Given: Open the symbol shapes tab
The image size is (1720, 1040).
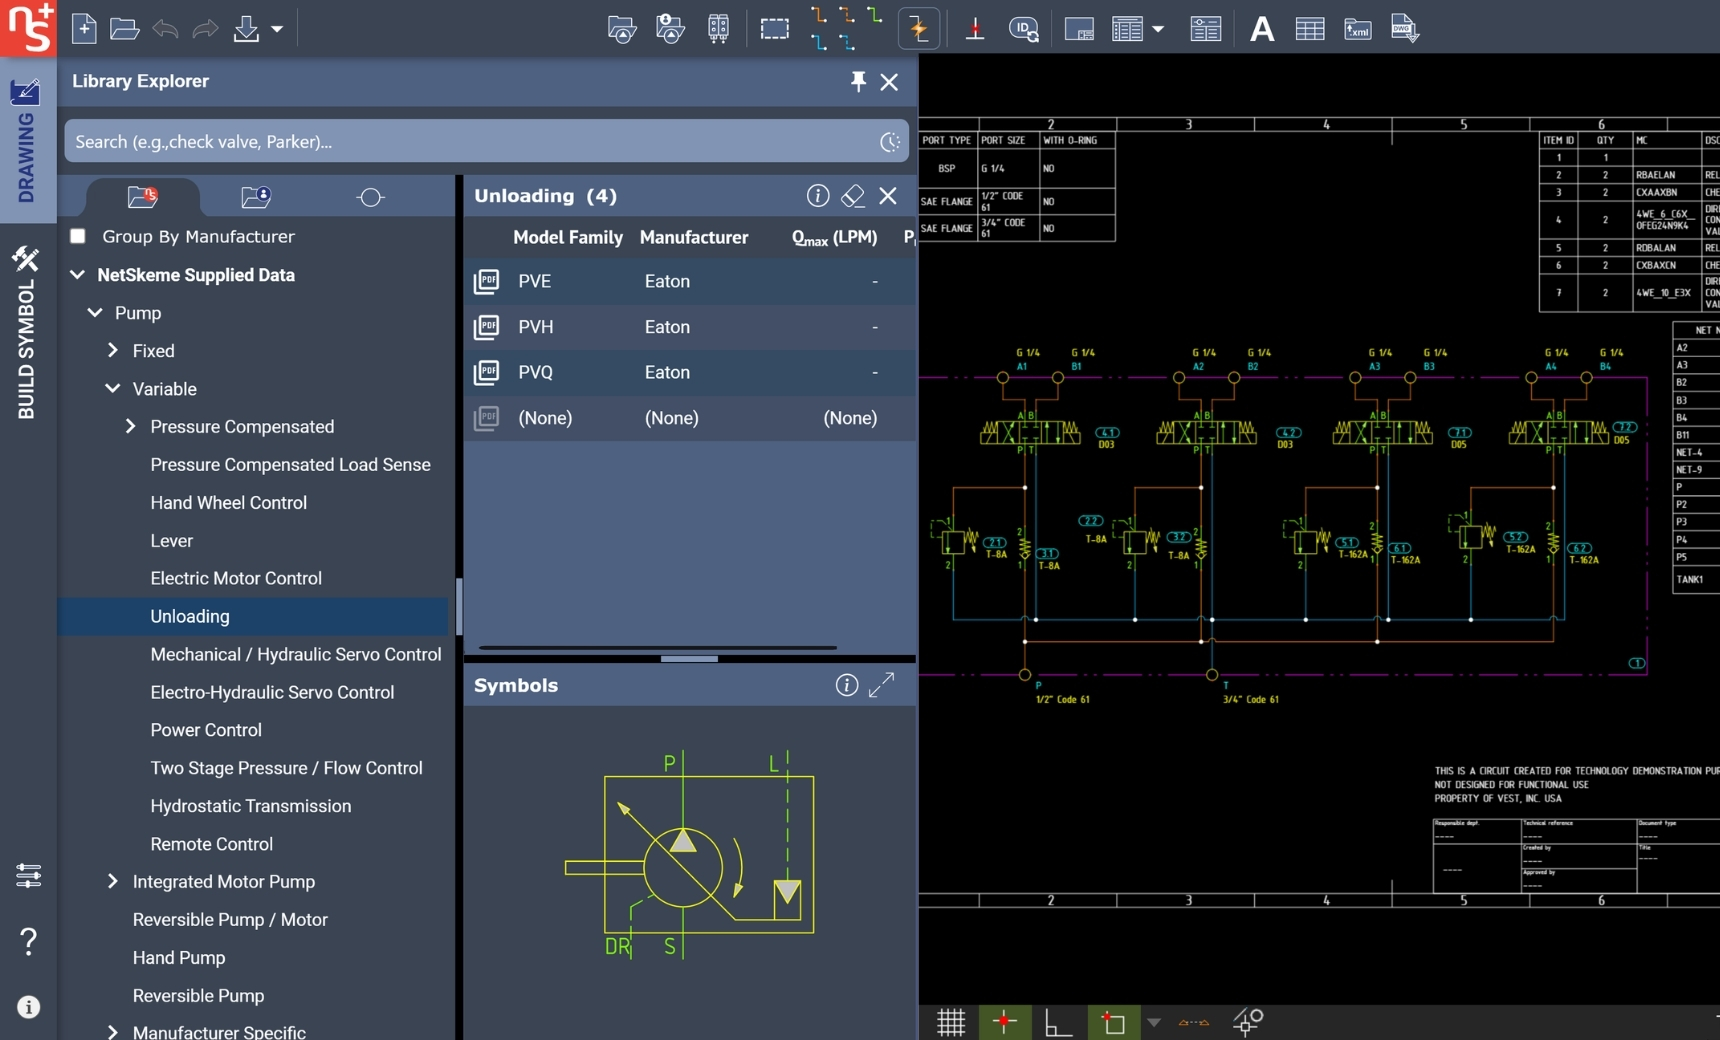Looking at the screenshot, I should point(370,197).
